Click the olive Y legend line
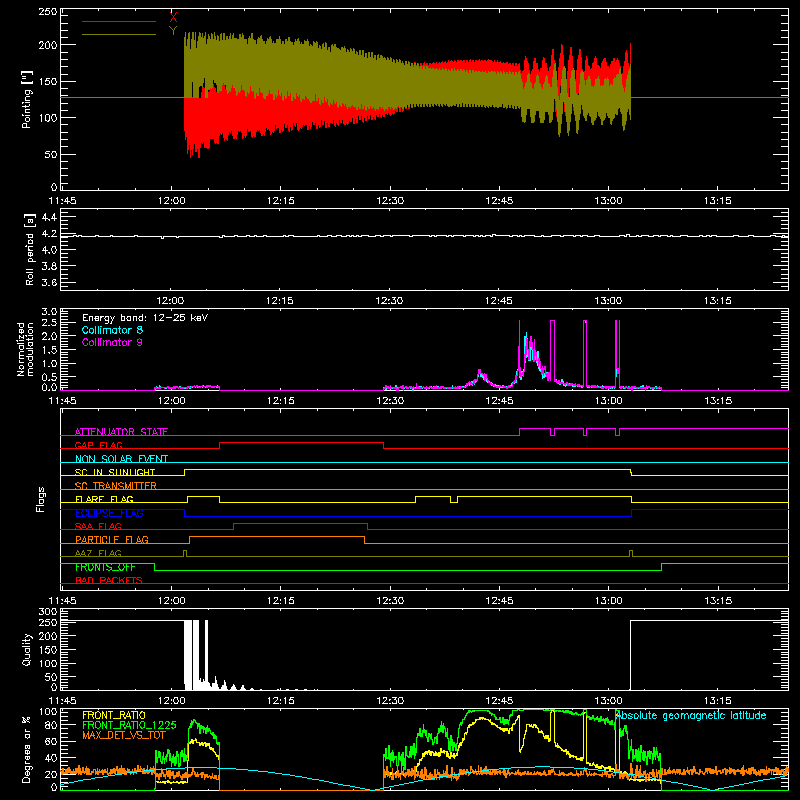 click(119, 35)
